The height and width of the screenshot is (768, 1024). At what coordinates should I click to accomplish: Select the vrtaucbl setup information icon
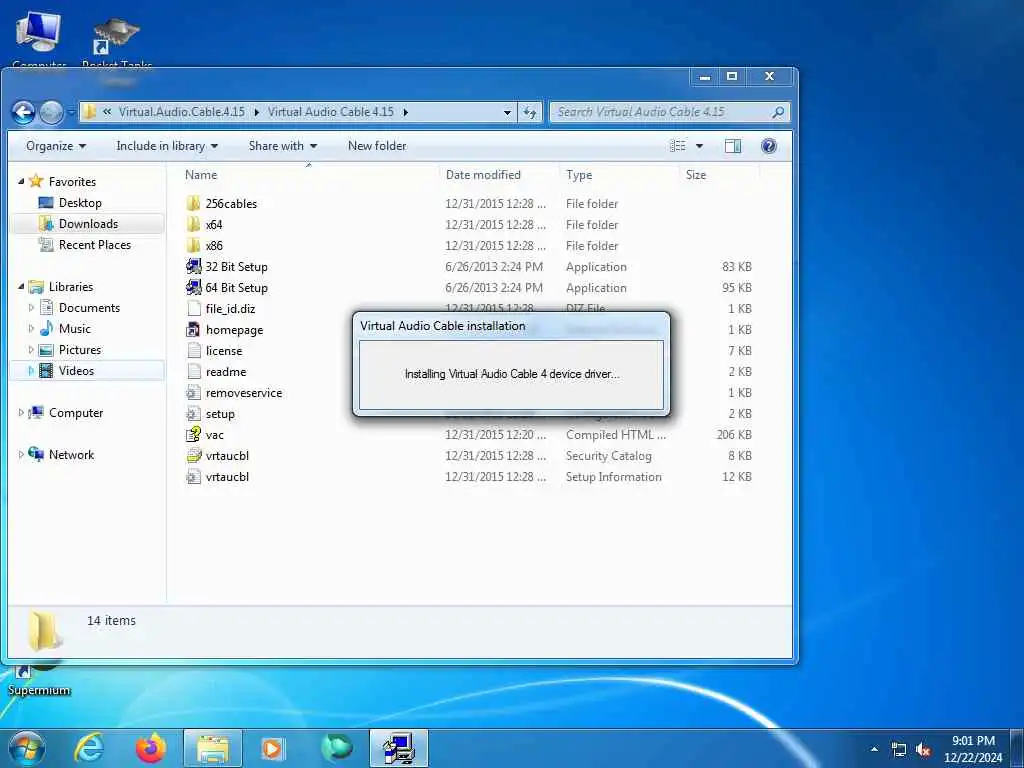(193, 477)
